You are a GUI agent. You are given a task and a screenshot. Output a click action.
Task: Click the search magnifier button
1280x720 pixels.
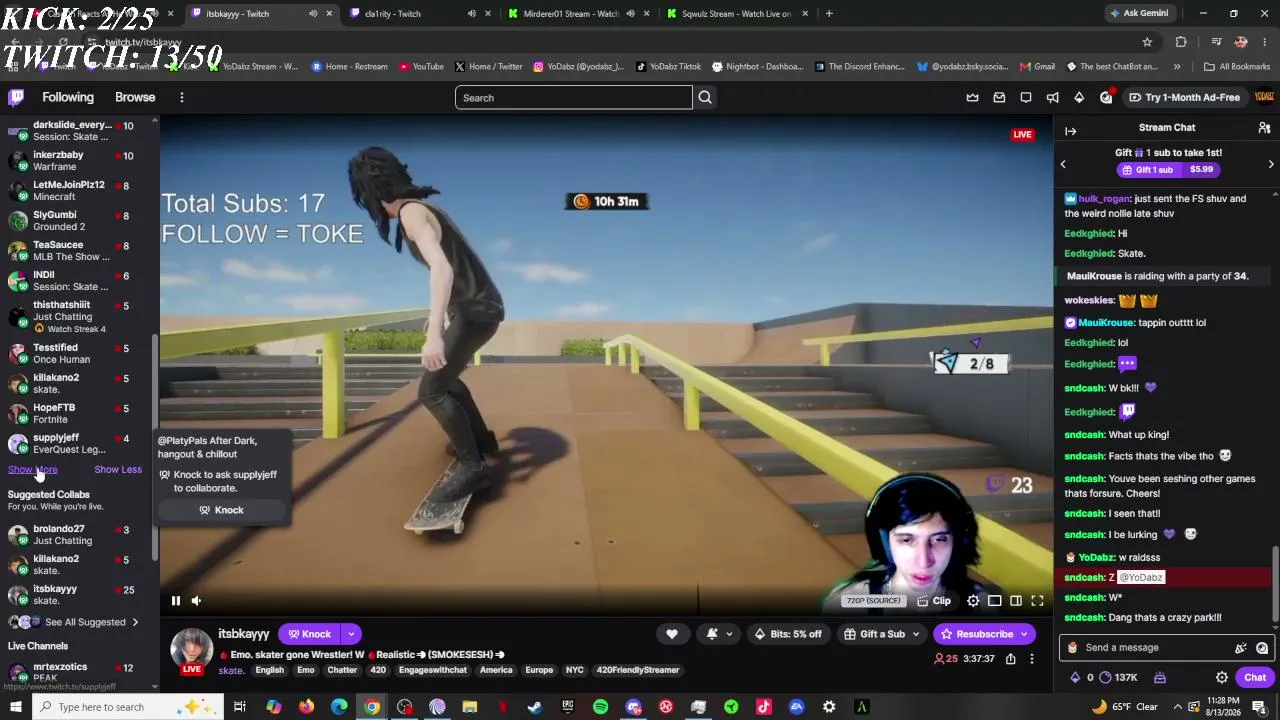click(x=705, y=97)
